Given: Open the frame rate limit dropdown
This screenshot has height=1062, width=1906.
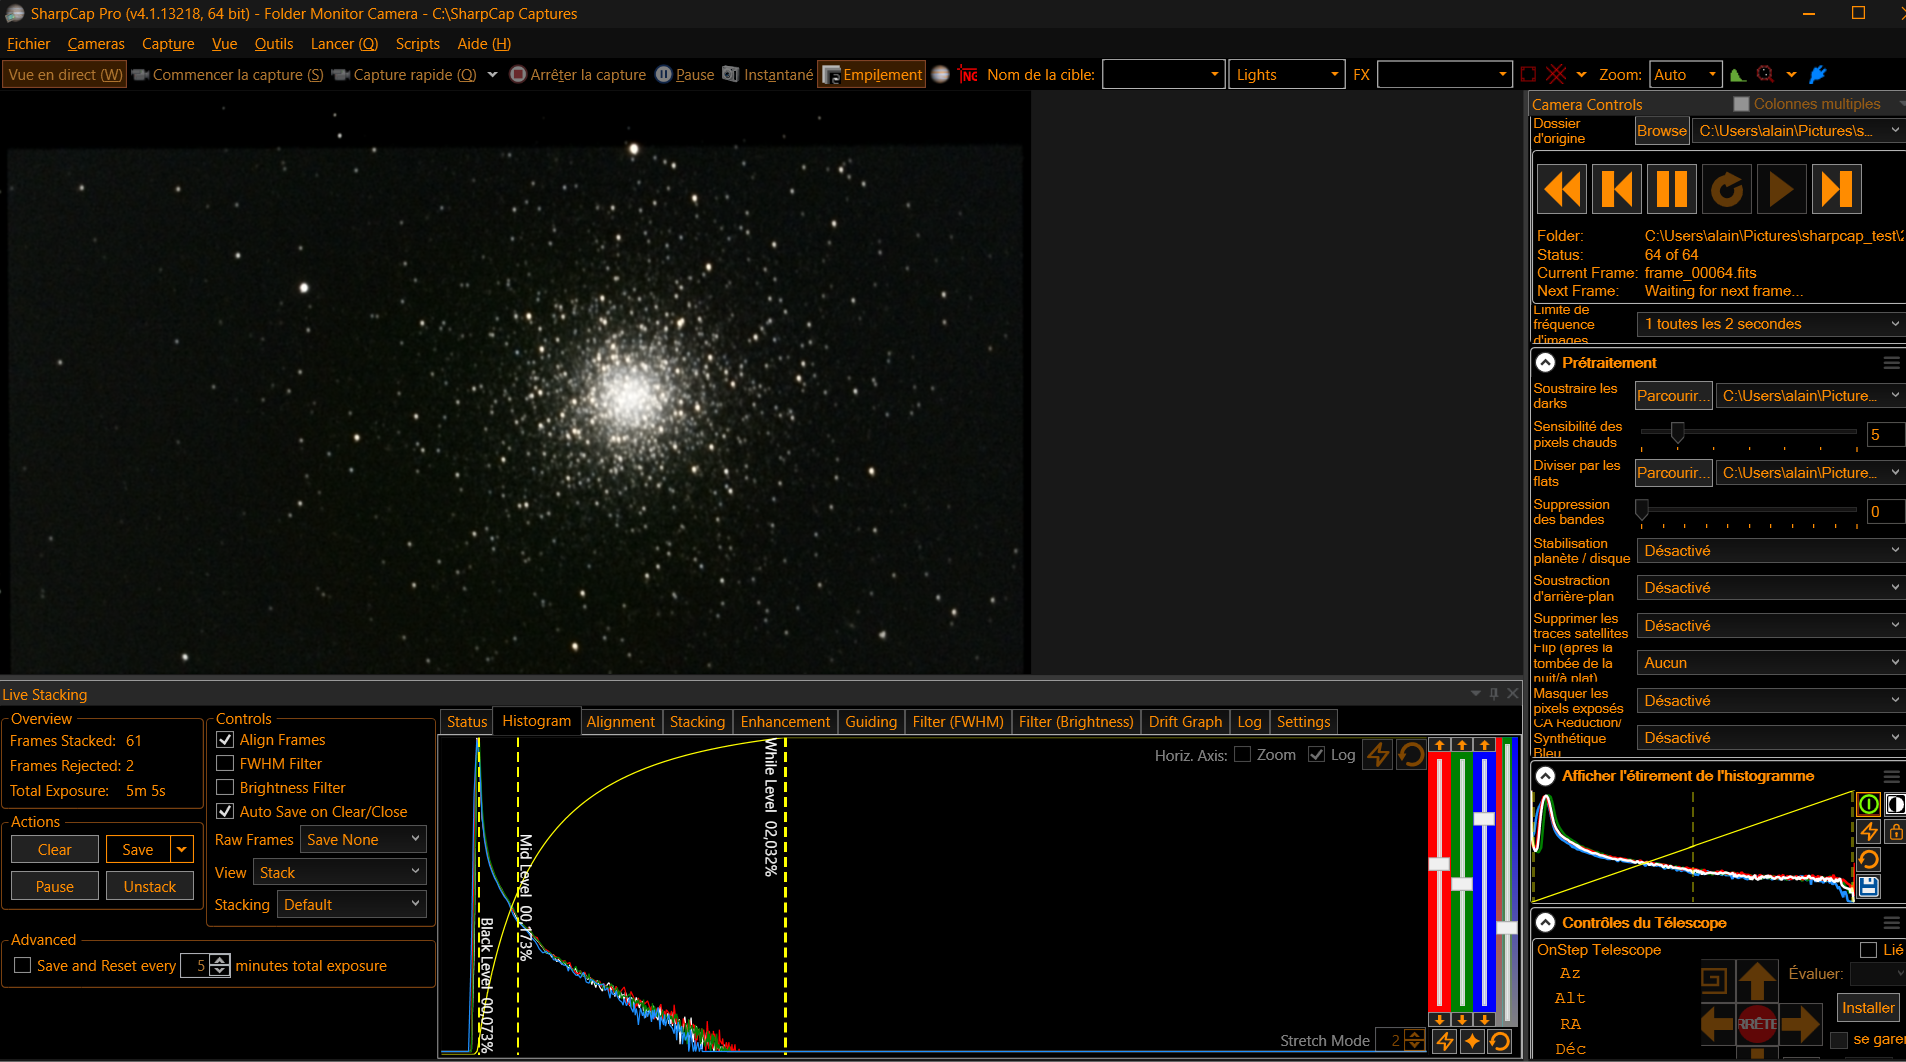Looking at the screenshot, I should pyautogui.click(x=1770, y=324).
